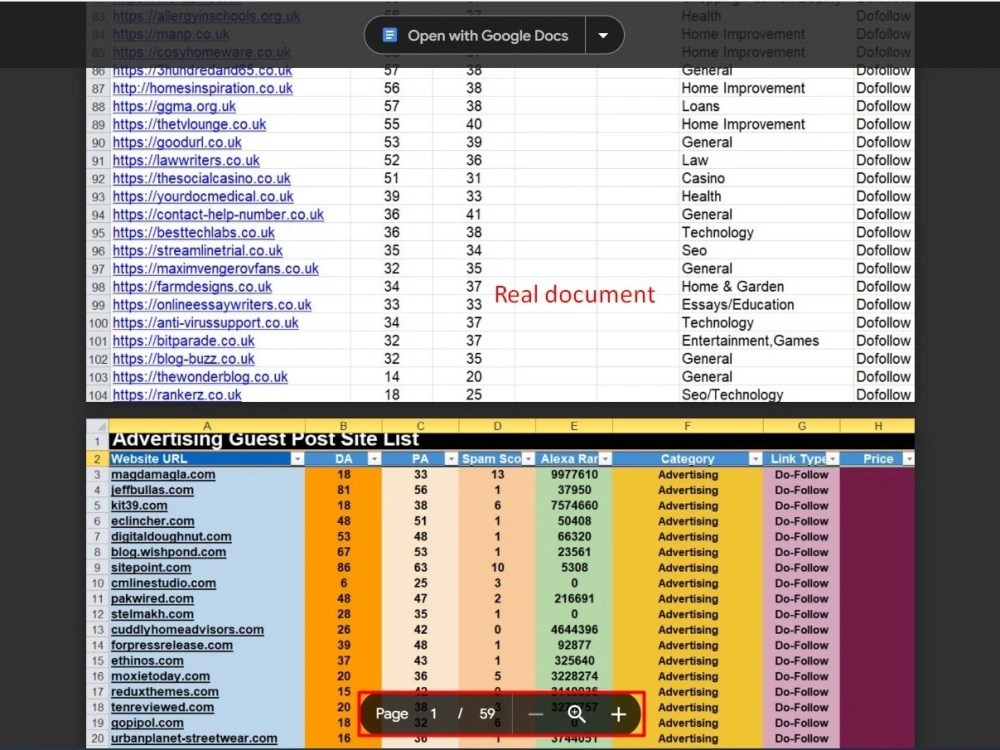
Task: Open the Website URL column filter dropdown
Action: [297, 459]
